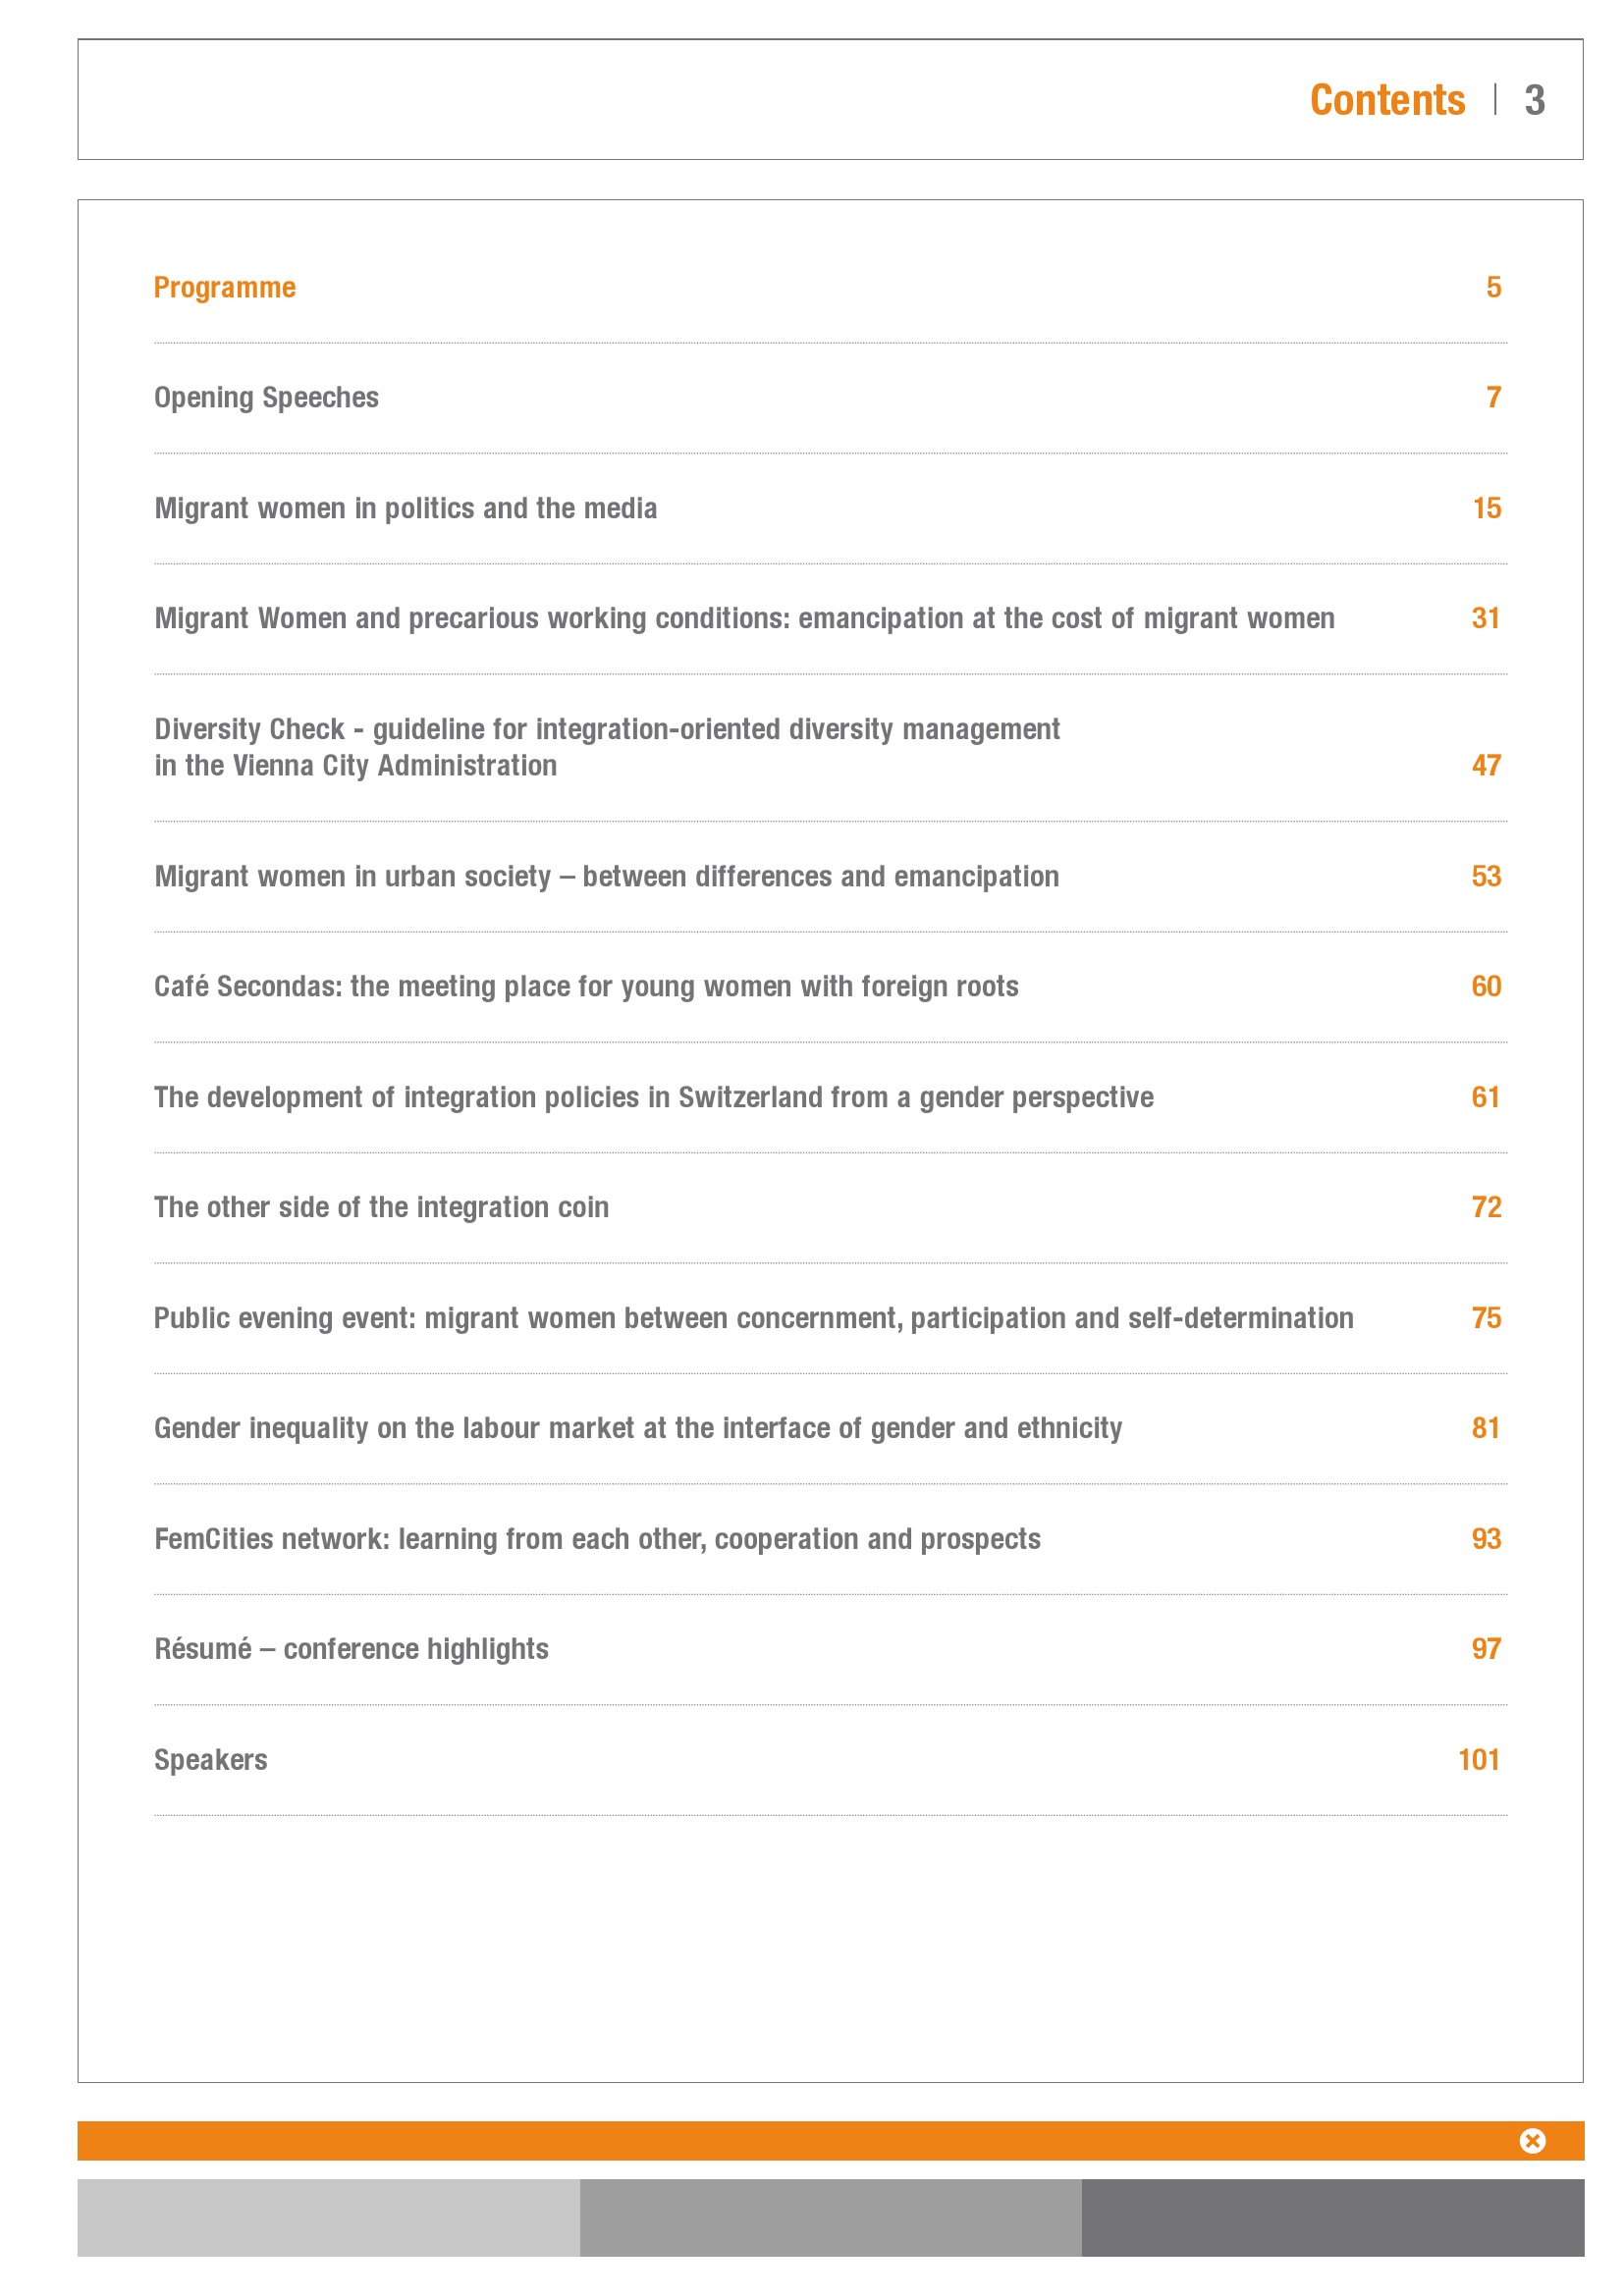
Task: Go to The other side of the integration coin
Action: (381, 1208)
